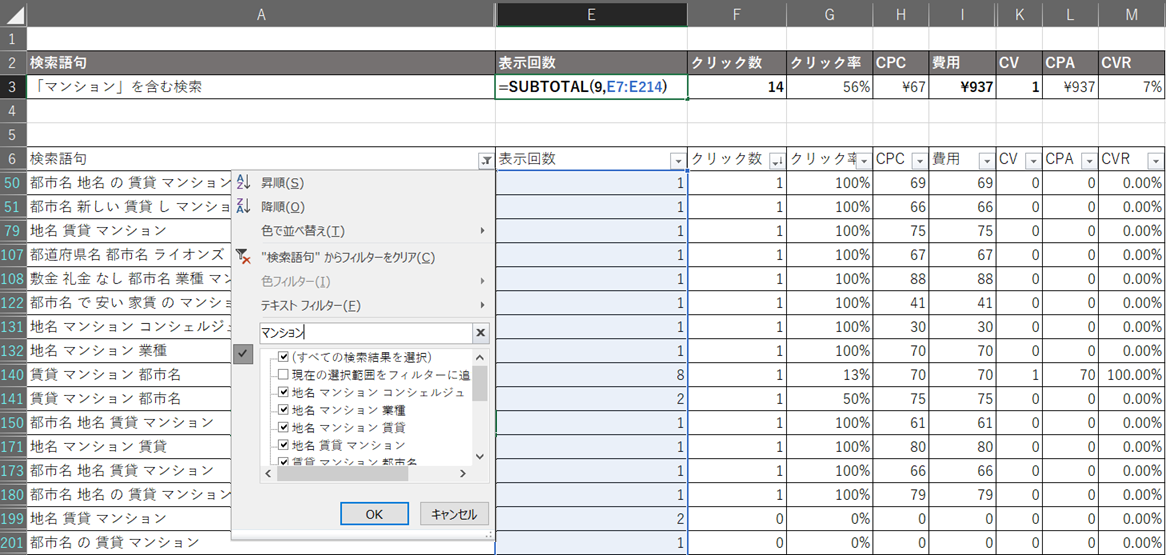The image size is (1166, 555).
Task: Uncheck 地名 マンション 業種 item
Action: tap(283, 410)
